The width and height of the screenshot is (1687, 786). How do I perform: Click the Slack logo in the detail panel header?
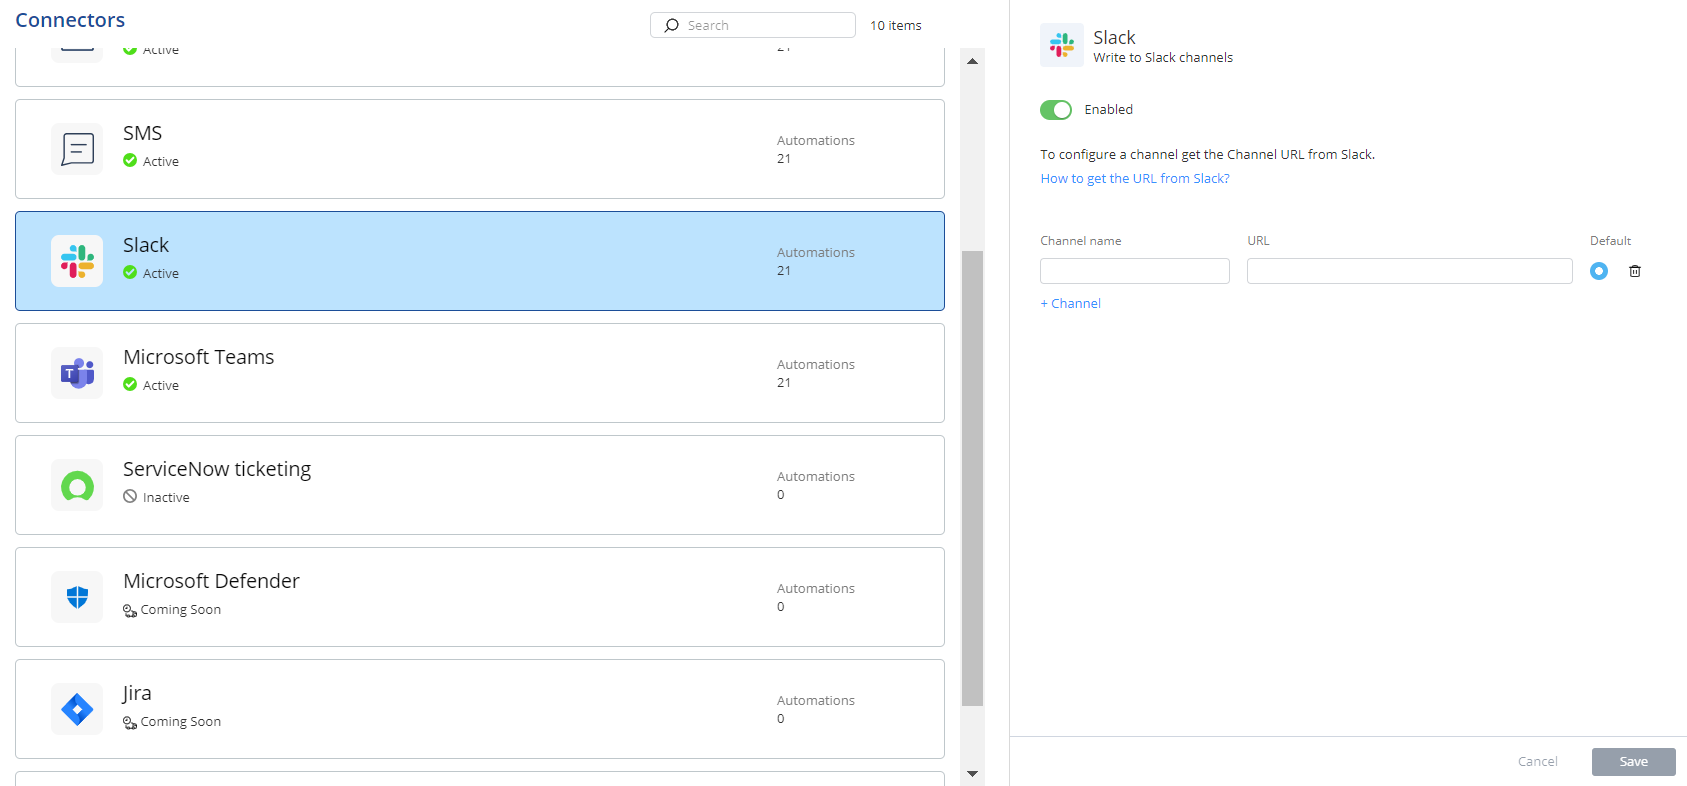click(x=1062, y=45)
